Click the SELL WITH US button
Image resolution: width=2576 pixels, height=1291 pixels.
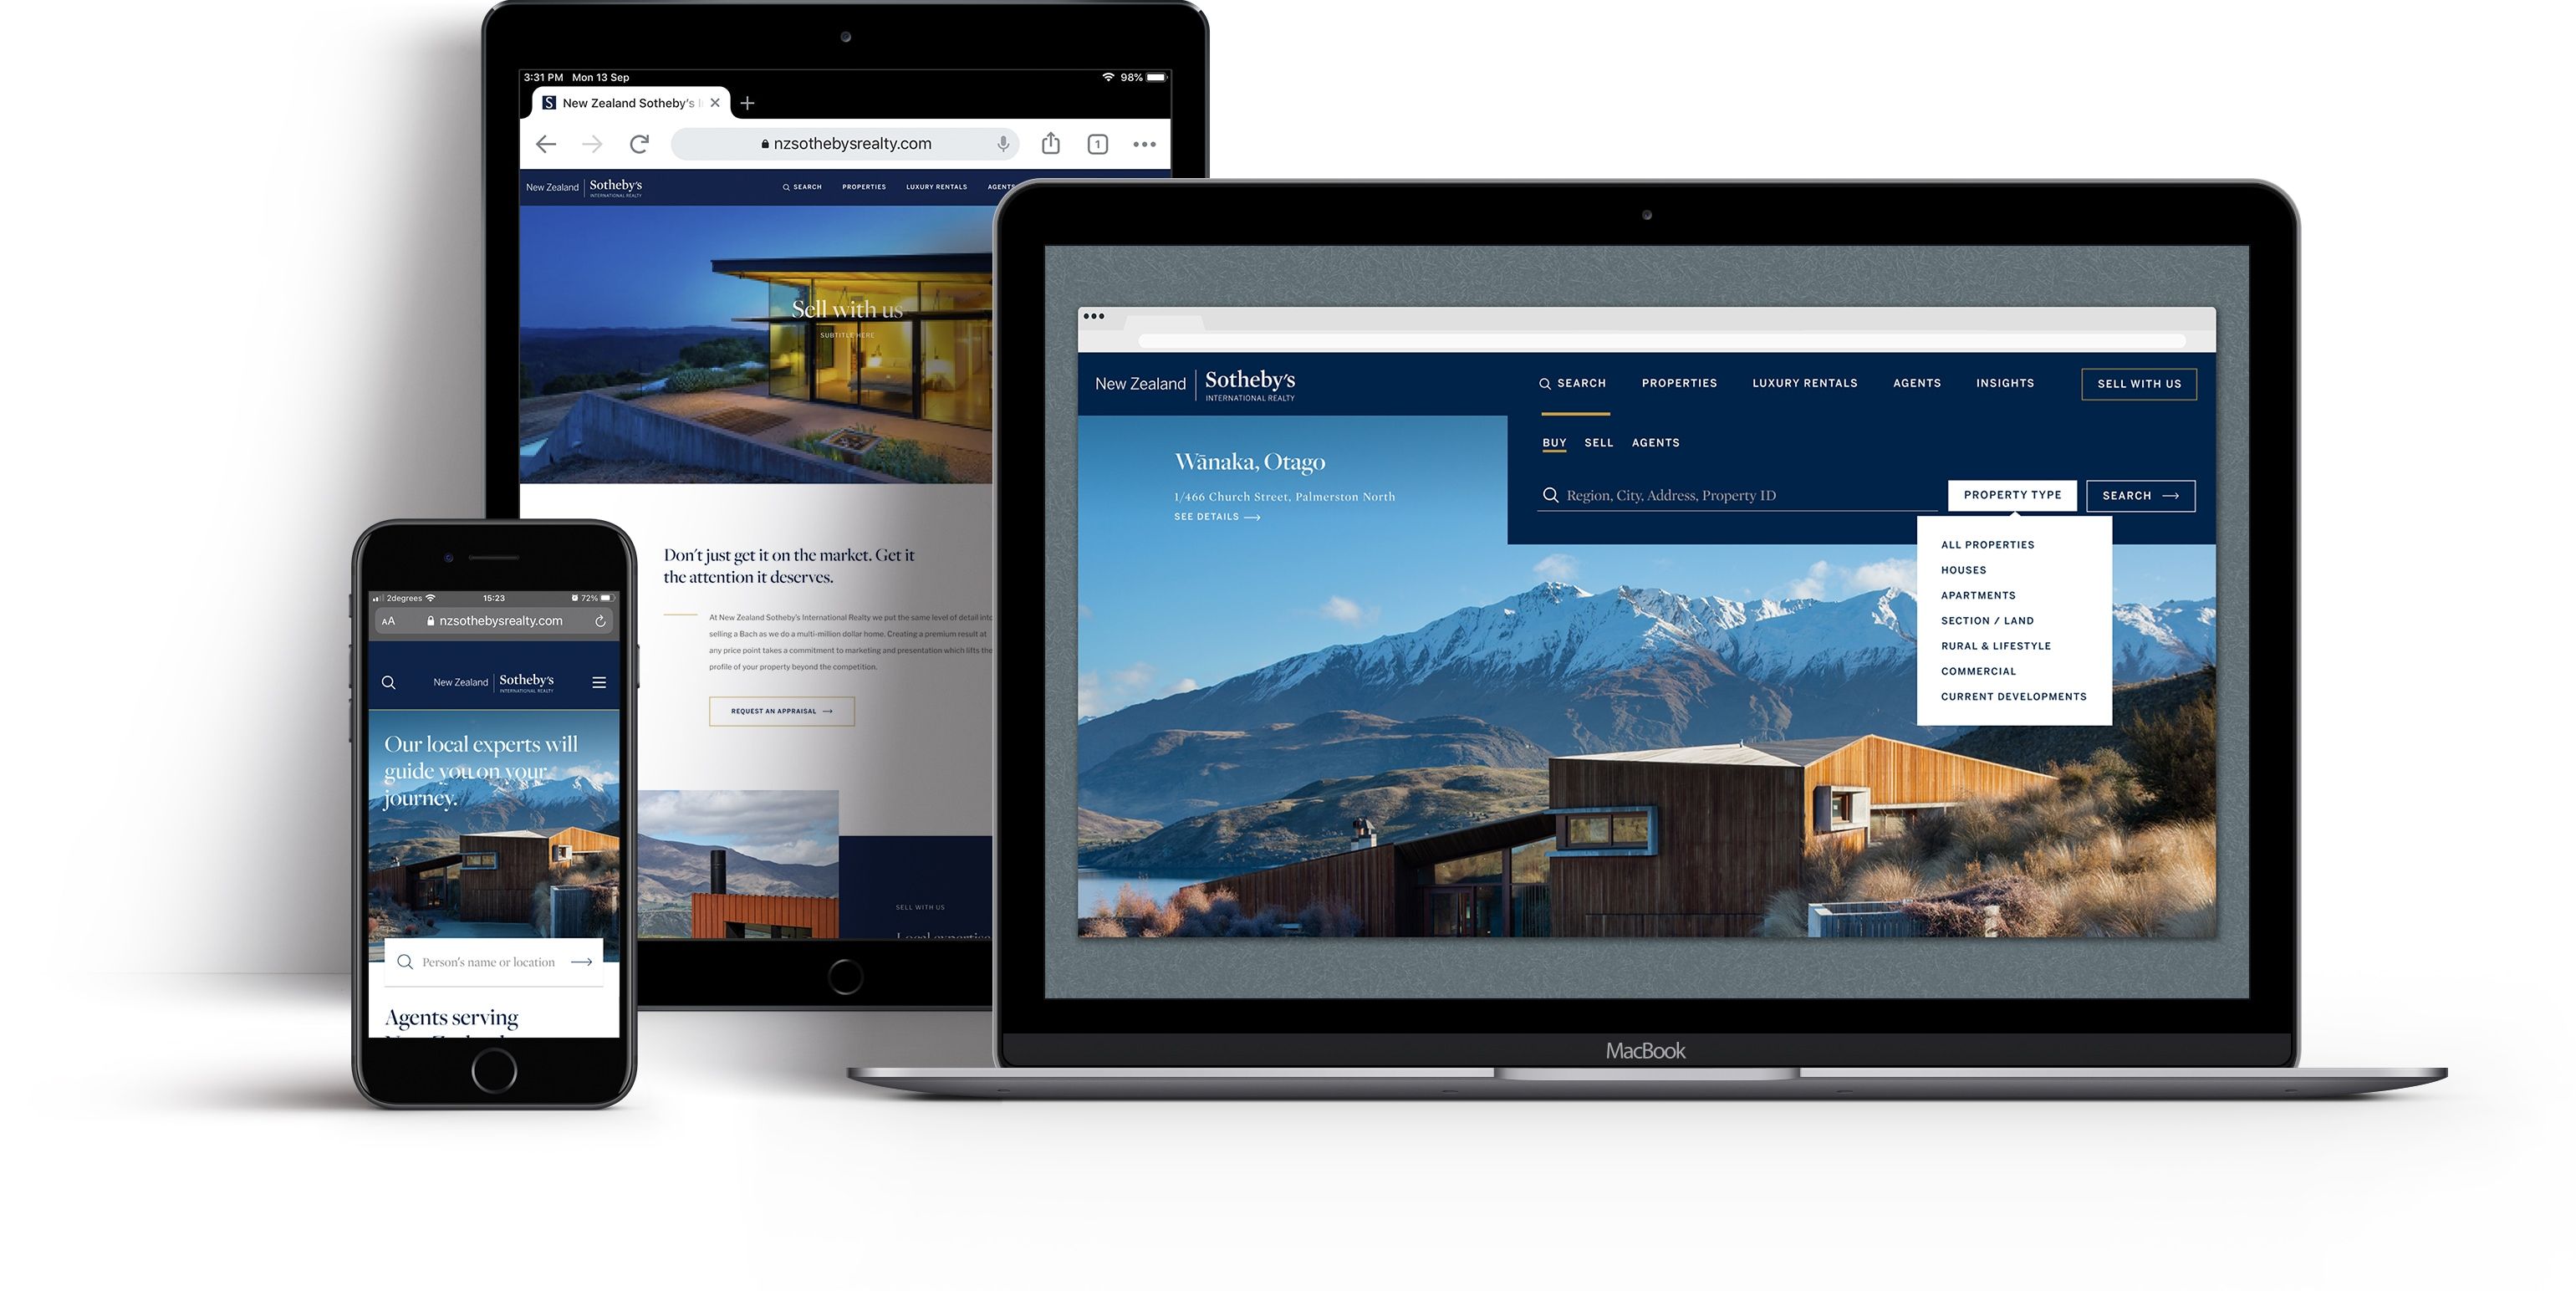(2140, 384)
